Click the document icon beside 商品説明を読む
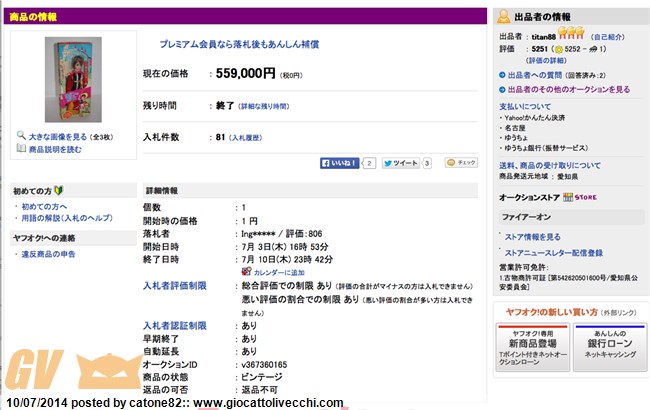The height and width of the screenshot is (410, 650). pos(21,148)
